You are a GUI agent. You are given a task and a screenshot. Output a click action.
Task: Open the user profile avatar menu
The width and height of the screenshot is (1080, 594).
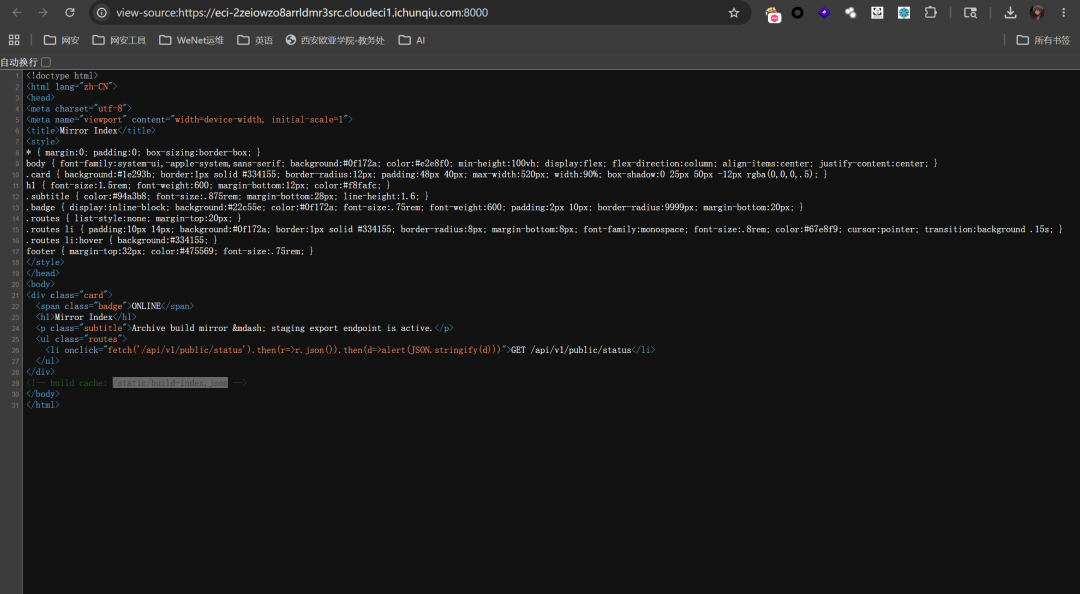point(1037,12)
